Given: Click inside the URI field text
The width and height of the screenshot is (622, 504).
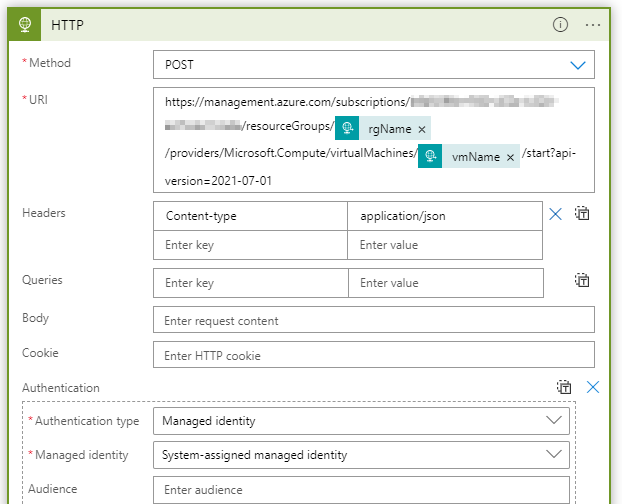Looking at the screenshot, I should (x=374, y=140).
